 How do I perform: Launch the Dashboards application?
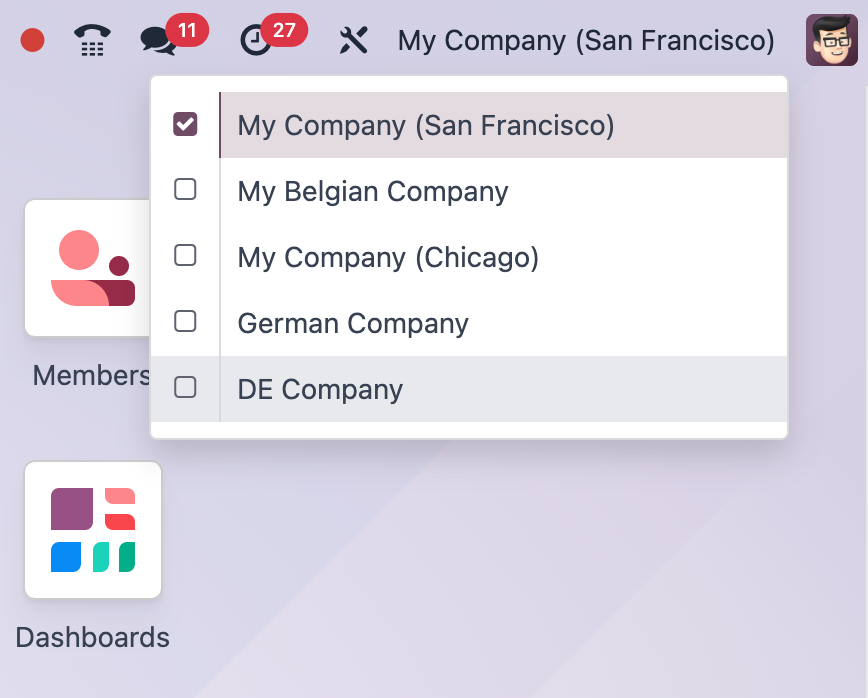click(x=93, y=530)
